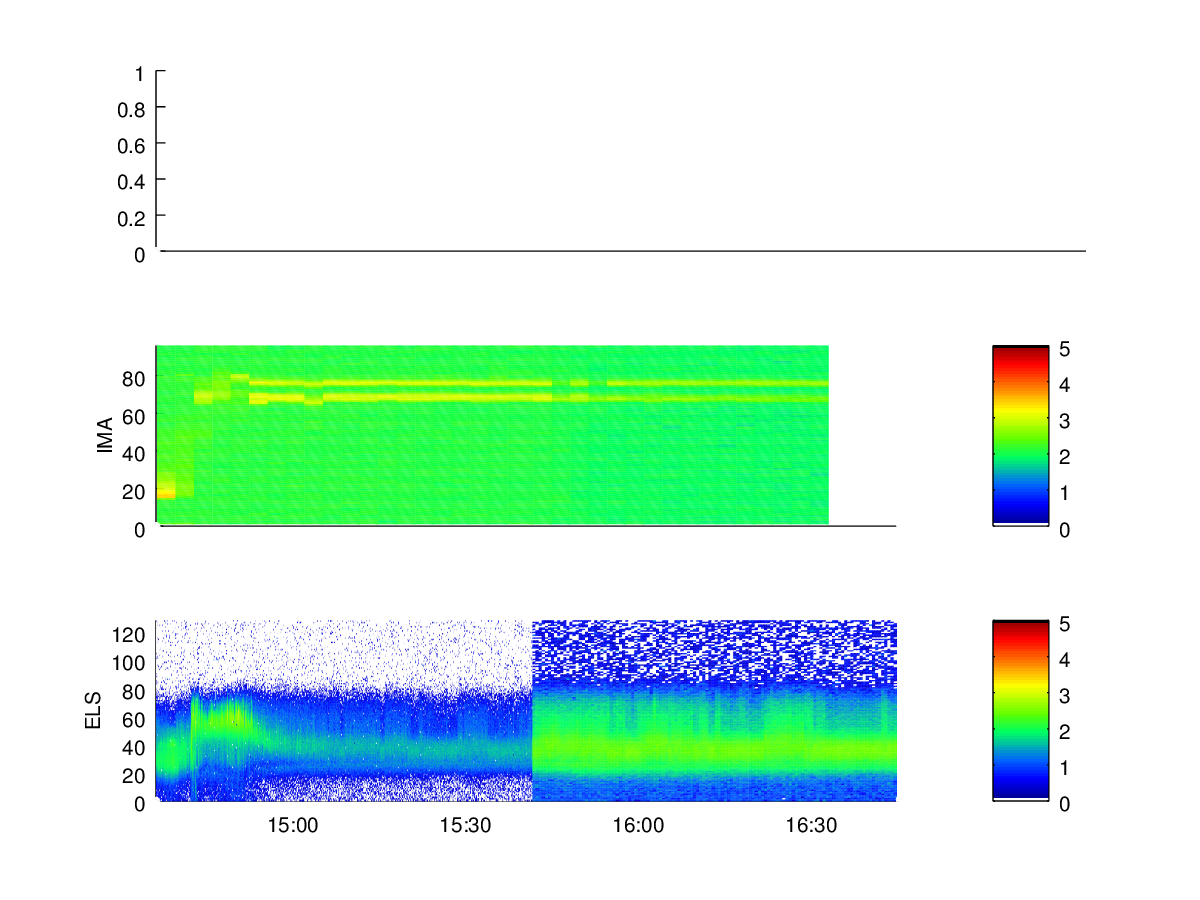Image resolution: width=1200 pixels, height=900 pixels.
Task: Click the 20 tick on ELS axis
Action: (136, 774)
